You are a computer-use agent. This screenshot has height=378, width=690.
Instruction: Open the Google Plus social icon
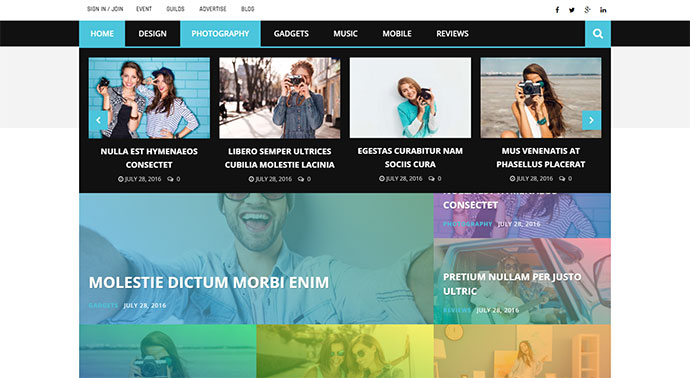tap(587, 10)
